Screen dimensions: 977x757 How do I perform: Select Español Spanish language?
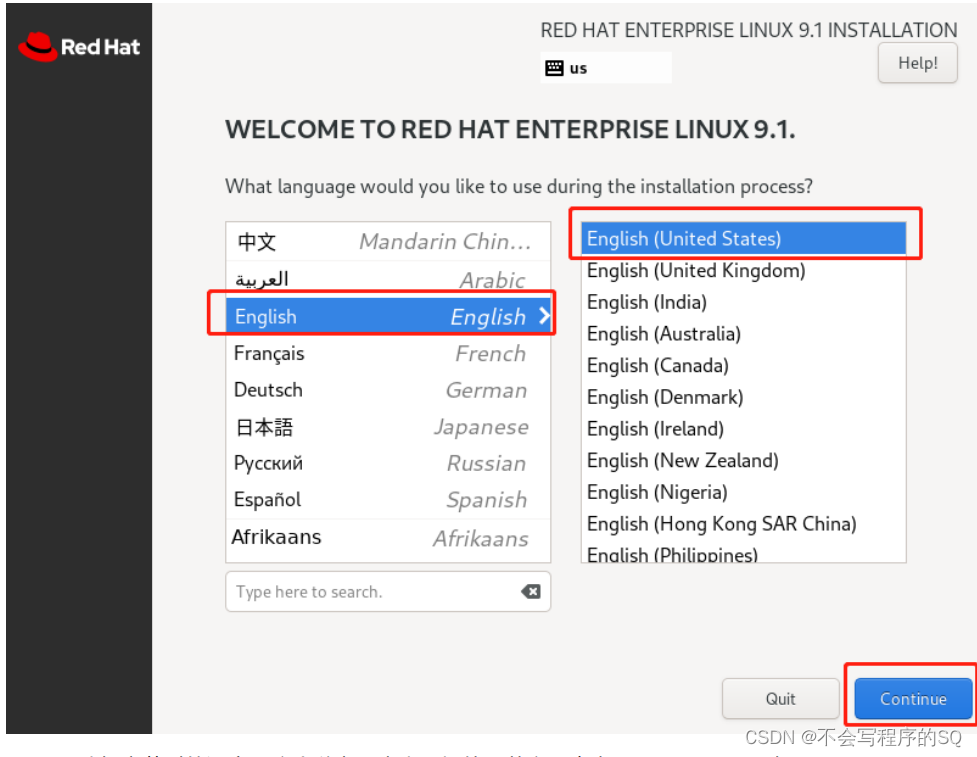(x=388, y=500)
